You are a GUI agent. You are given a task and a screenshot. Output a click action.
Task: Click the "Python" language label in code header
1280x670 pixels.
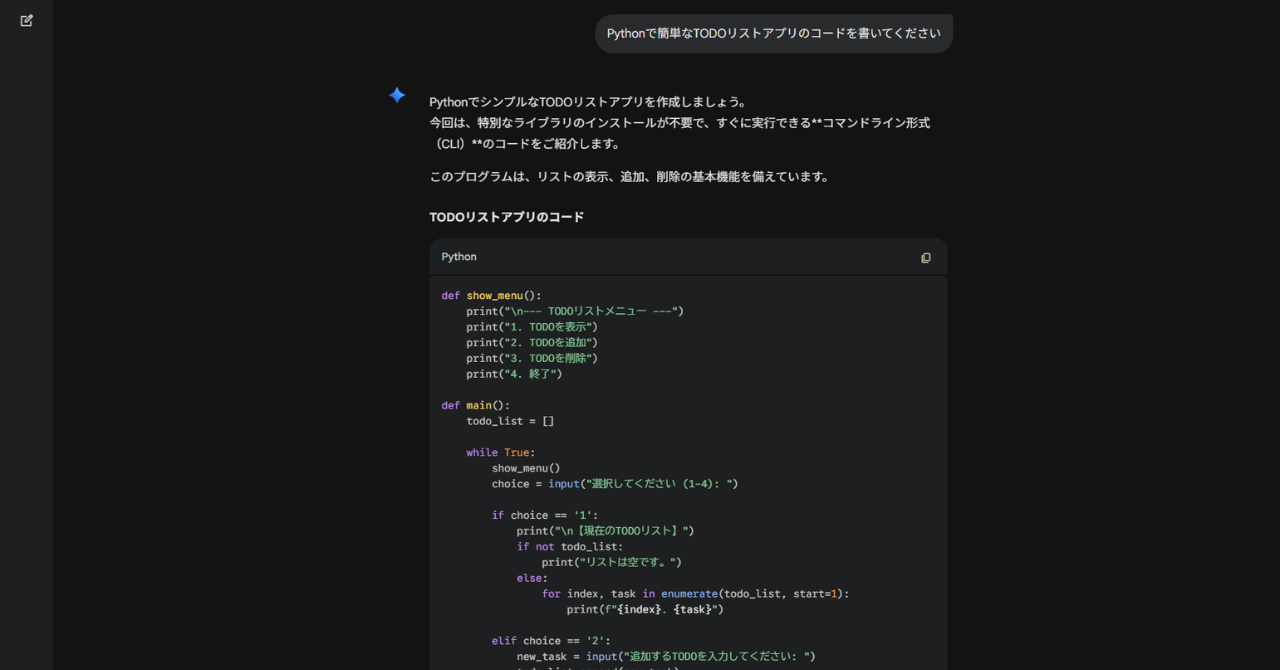click(x=459, y=257)
